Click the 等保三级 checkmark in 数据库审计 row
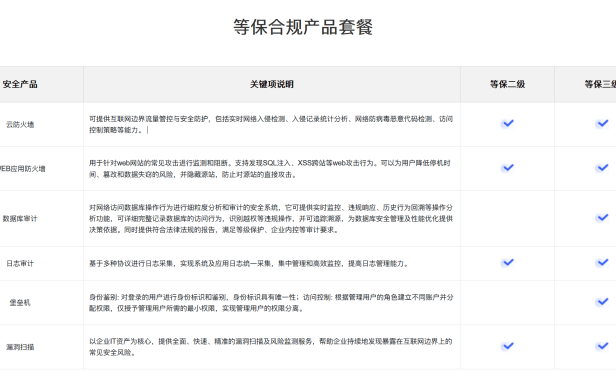Viewport: 616px width, 380px height. [602, 218]
